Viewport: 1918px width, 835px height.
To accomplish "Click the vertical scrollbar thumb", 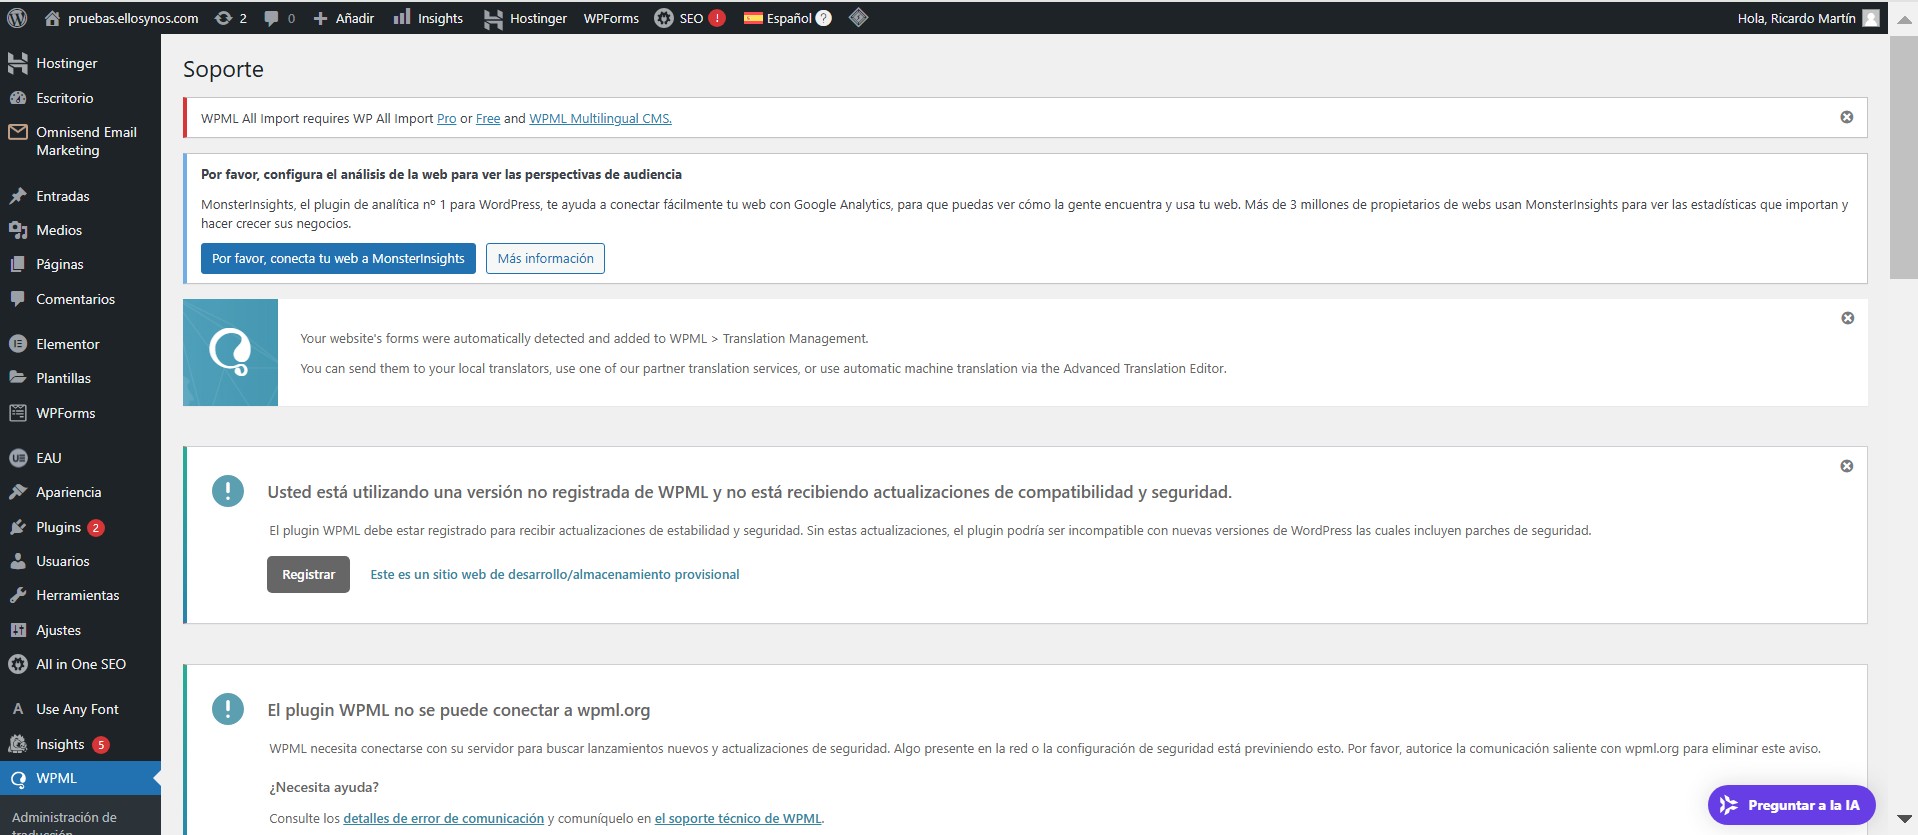I will tap(1904, 158).
